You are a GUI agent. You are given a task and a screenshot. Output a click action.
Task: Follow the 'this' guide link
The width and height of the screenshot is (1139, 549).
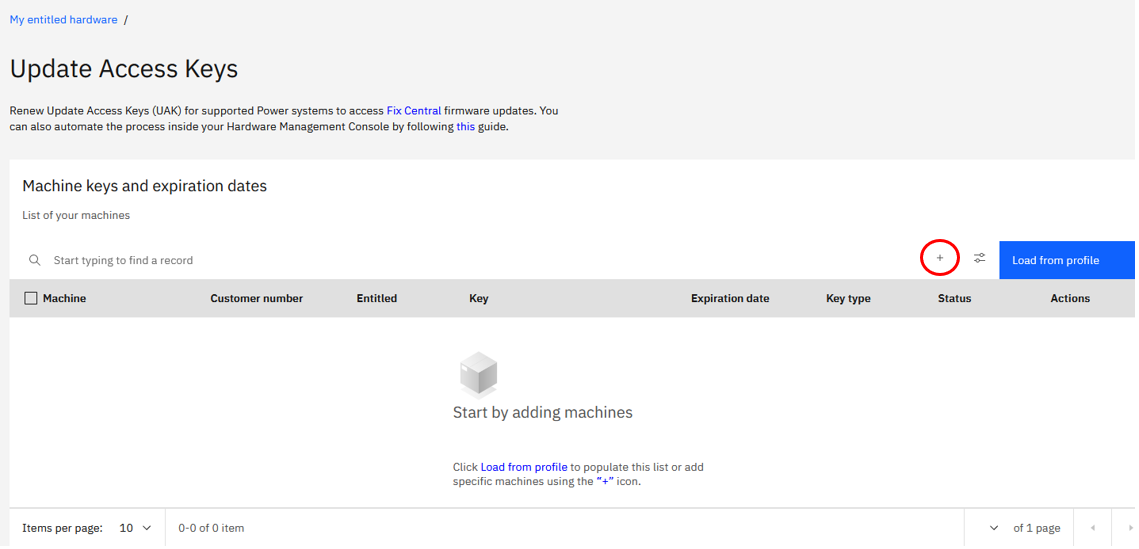tap(466, 126)
